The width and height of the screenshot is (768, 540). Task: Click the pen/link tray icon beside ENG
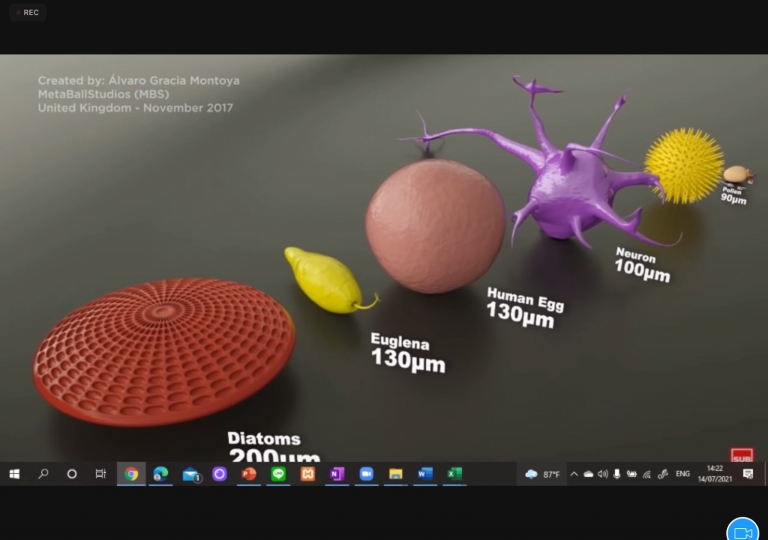point(663,474)
